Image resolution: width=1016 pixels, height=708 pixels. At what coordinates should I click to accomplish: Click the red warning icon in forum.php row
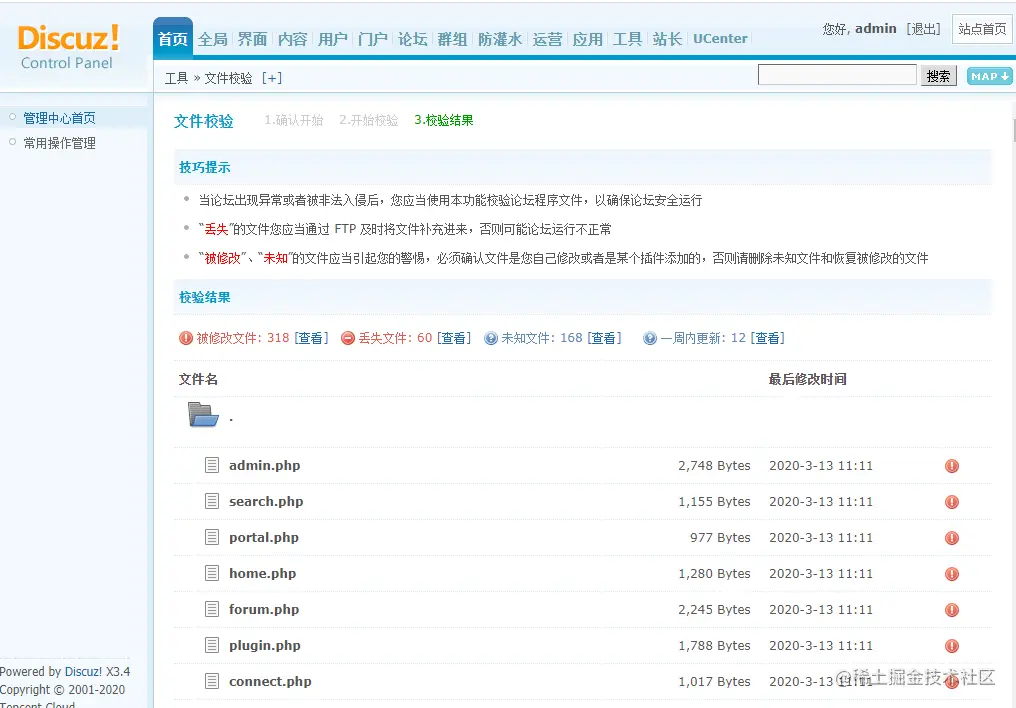pos(951,610)
